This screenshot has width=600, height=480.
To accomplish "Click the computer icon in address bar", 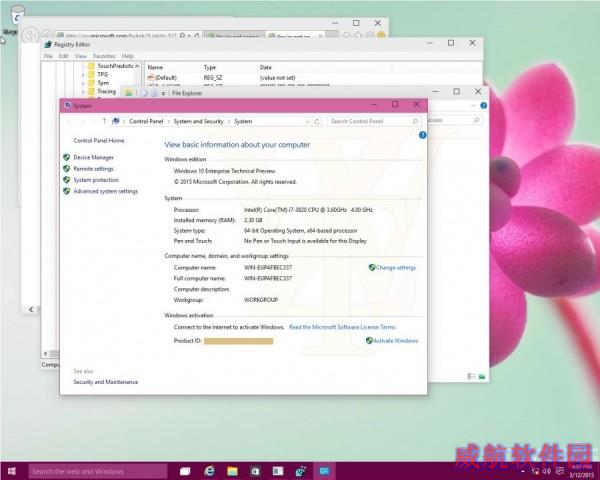I will coord(116,121).
